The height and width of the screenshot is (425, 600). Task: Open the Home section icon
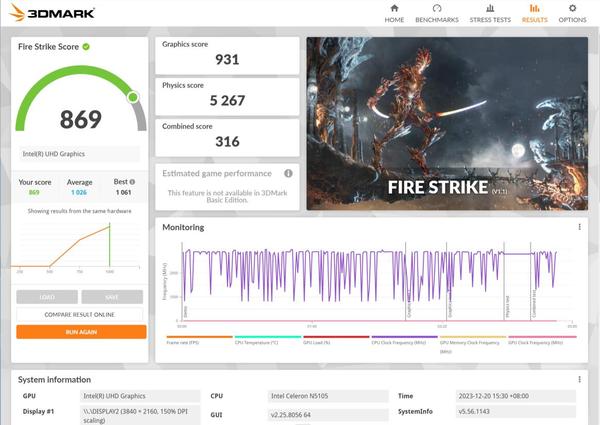tap(394, 9)
